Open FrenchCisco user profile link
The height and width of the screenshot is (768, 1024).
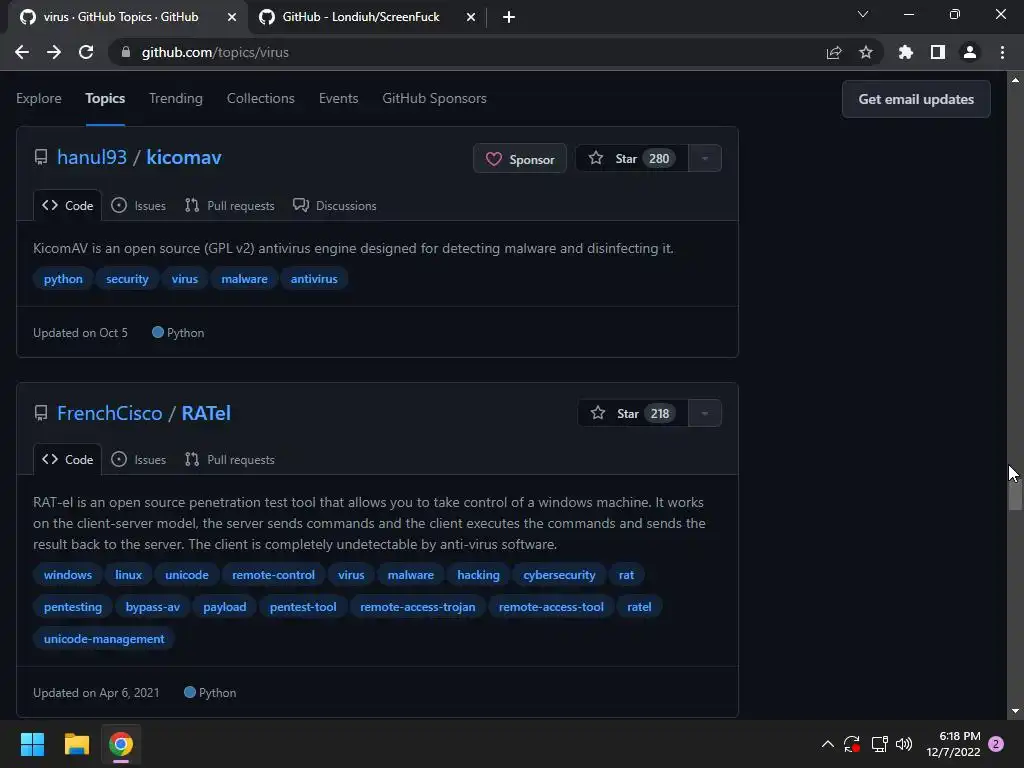pyautogui.click(x=110, y=413)
